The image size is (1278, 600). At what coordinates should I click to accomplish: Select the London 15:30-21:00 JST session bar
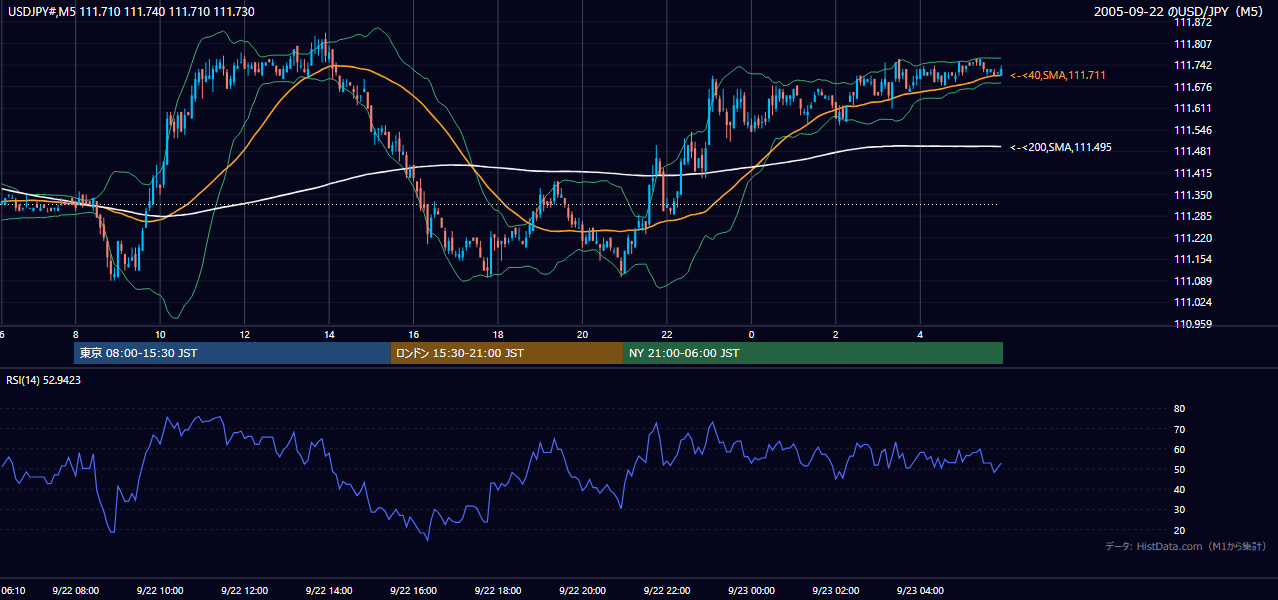507,353
